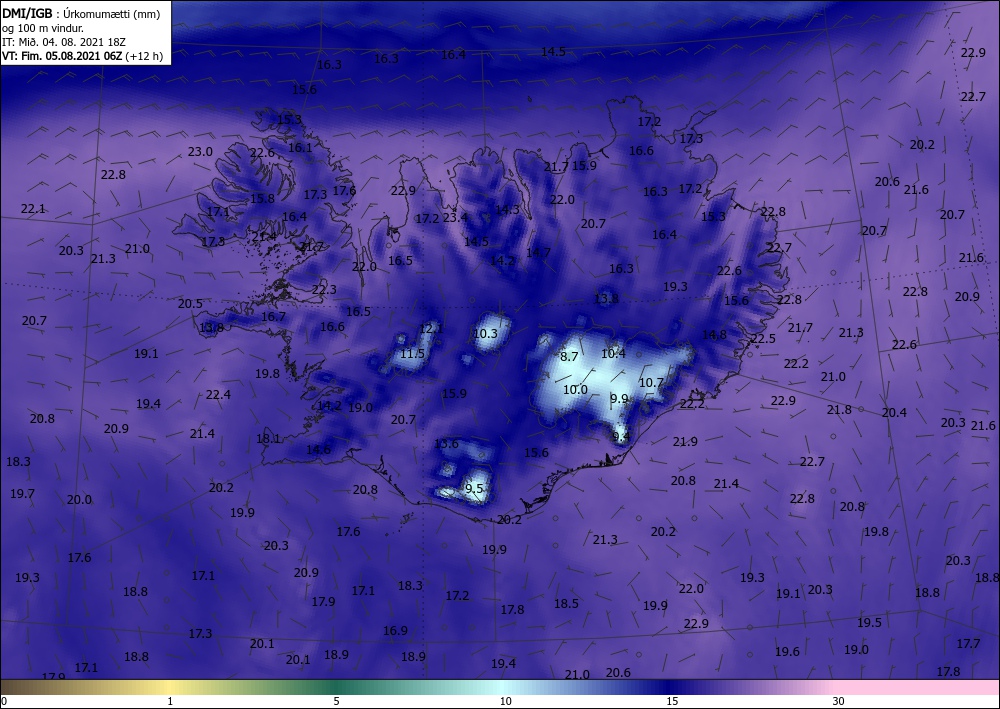Click the map value 22.5
Image resolution: width=1000 pixels, height=709 pixels.
(x=763, y=339)
